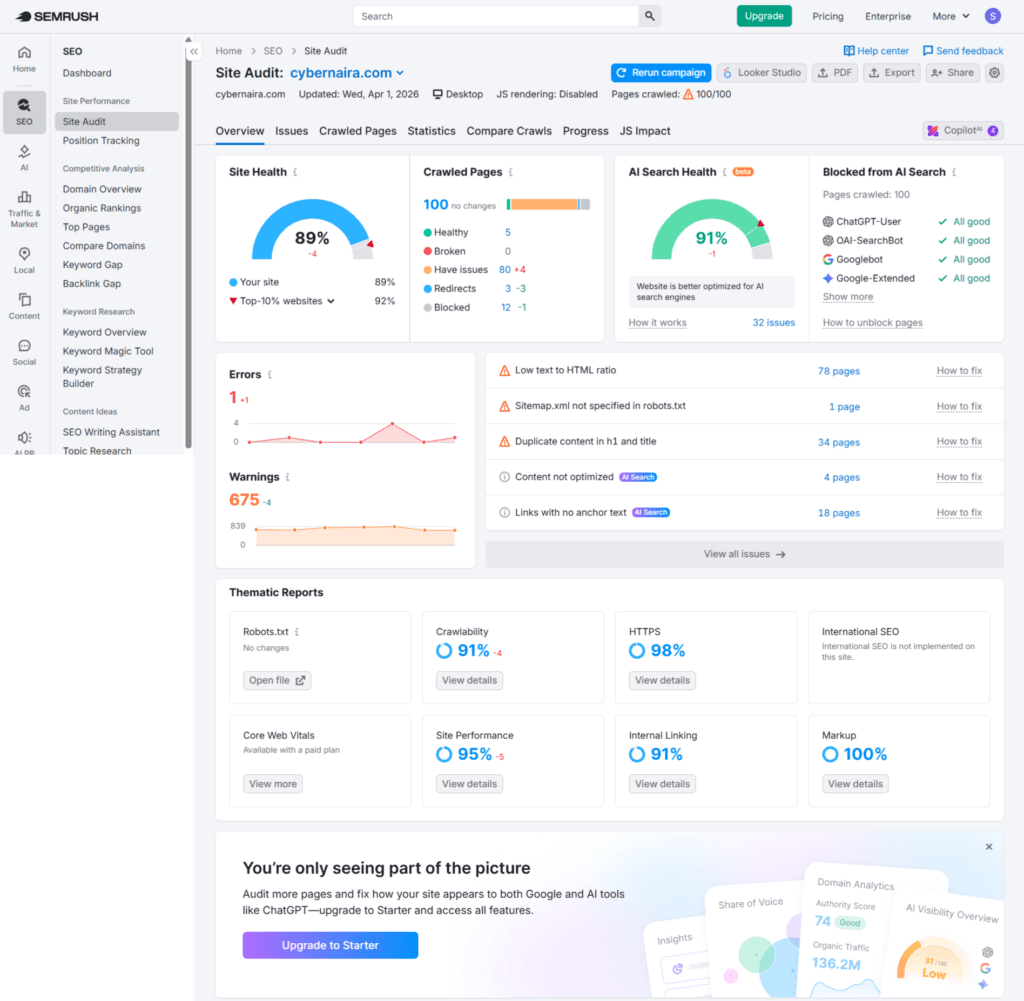
Task: Click the Rerun campaign button
Action: (x=660, y=72)
